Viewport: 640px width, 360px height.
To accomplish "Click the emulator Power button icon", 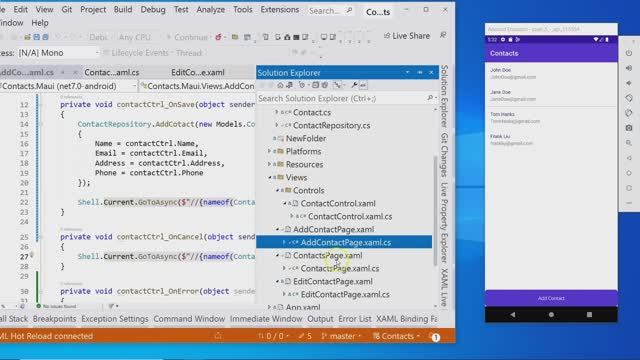I will (x=629, y=53).
